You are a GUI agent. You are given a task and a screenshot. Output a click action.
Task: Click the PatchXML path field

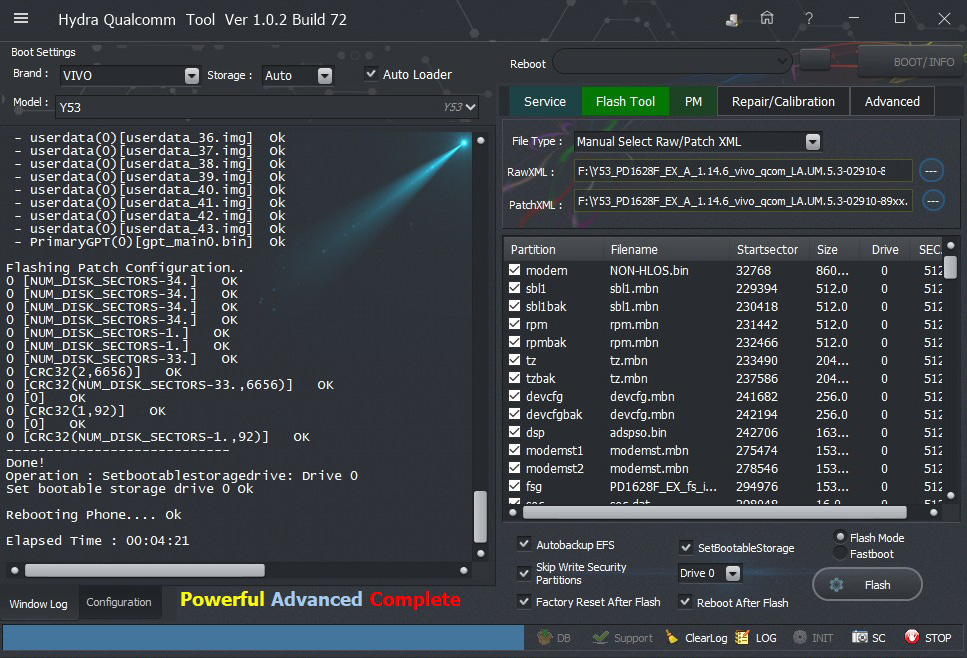[x=743, y=201]
